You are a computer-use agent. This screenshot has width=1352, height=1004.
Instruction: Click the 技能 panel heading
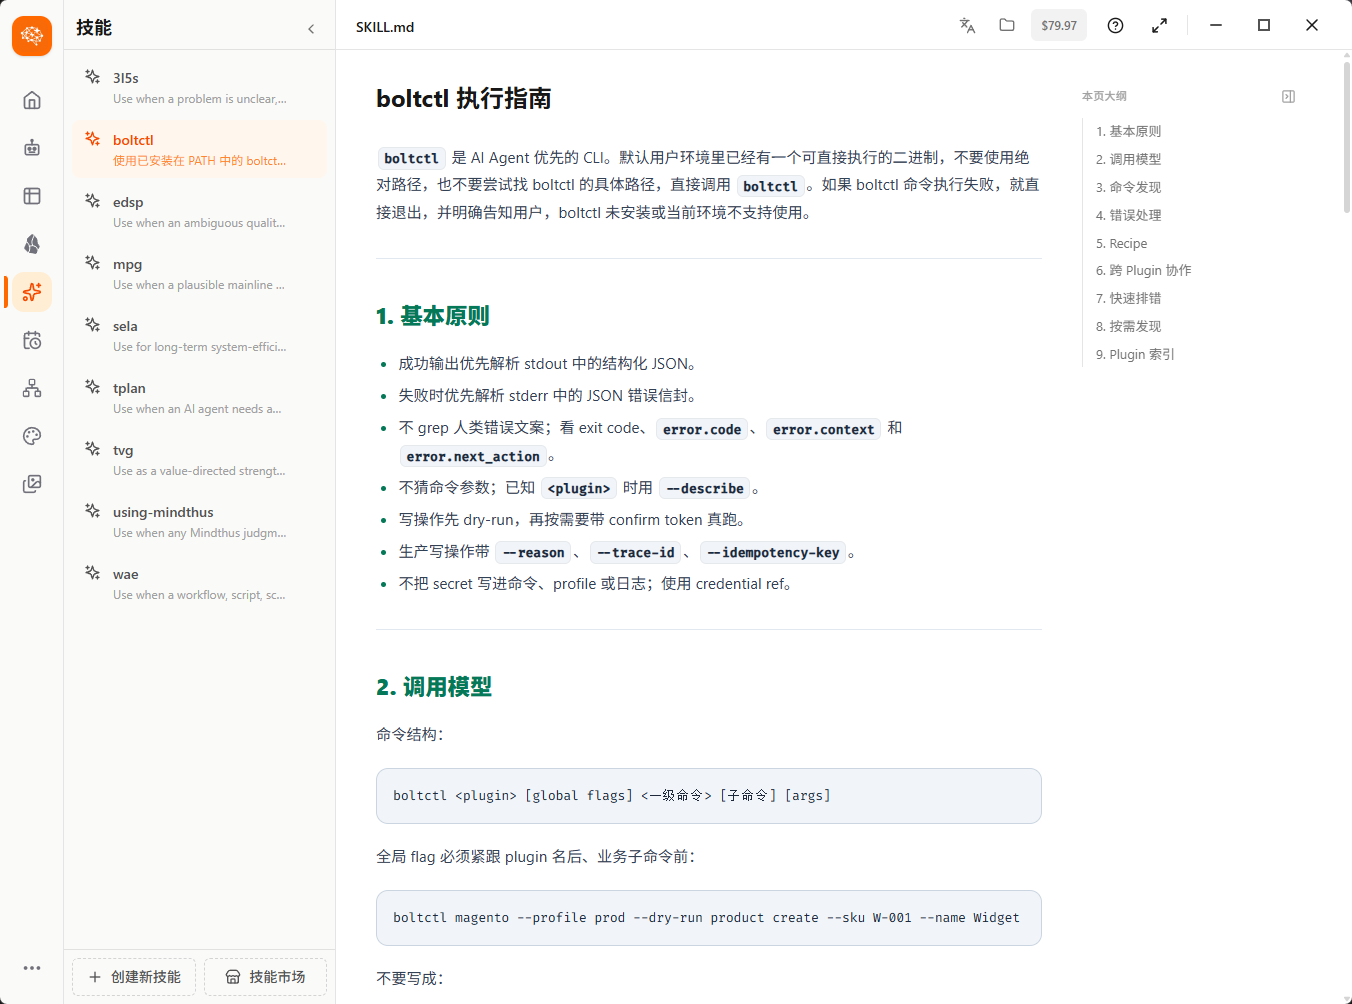(x=94, y=28)
